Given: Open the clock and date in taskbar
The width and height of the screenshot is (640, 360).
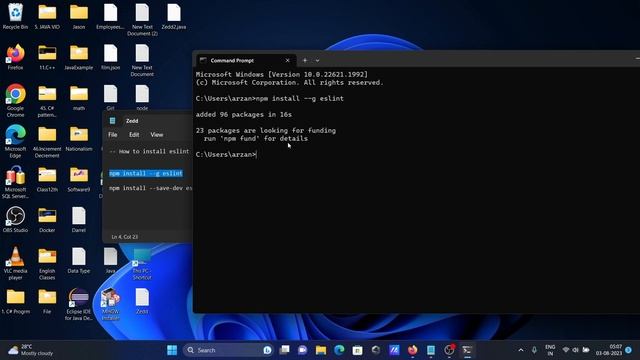Looking at the screenshot, I should tap(609, 350).
